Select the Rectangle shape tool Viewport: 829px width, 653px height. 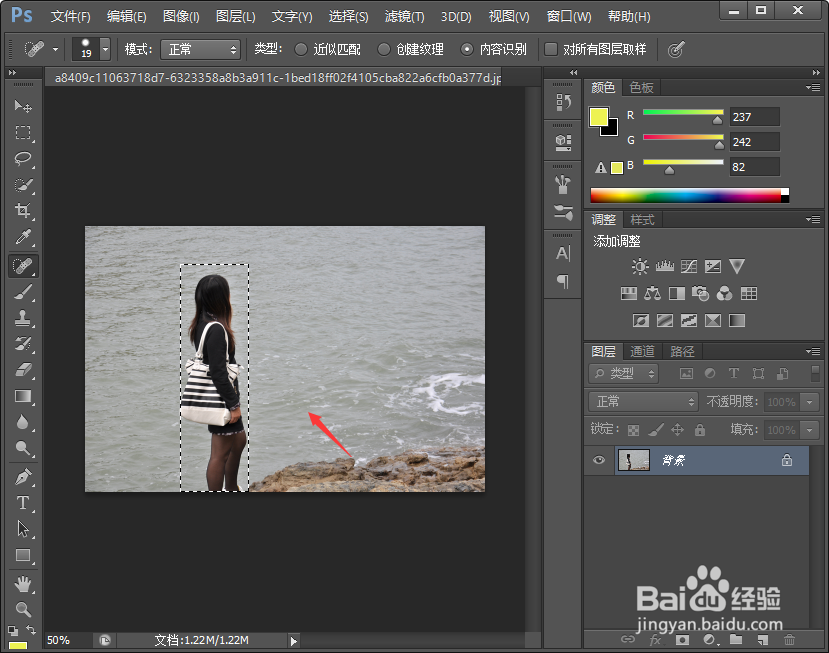(23, 555)
